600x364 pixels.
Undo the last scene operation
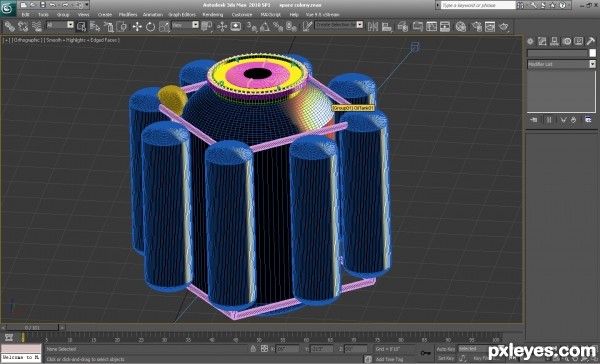coord(52,5)
